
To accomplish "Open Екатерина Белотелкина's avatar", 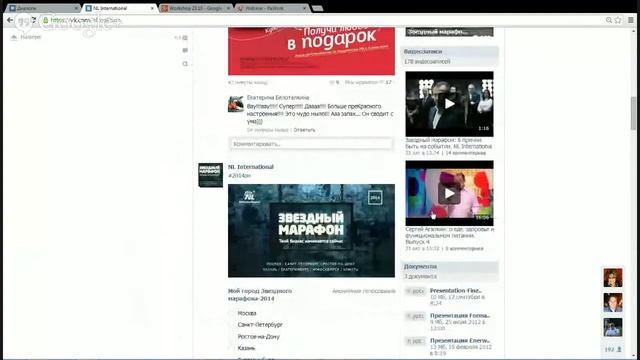I will coord(236,104).
